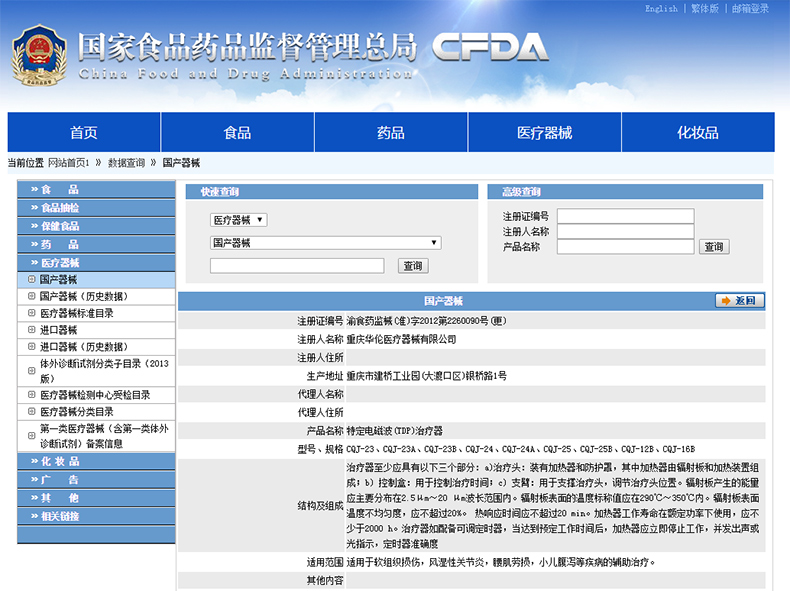The width and height of the screenshot is (790, 591).
Task: Click the advanced search 查询 button
Action: click(x=714, y=247)
